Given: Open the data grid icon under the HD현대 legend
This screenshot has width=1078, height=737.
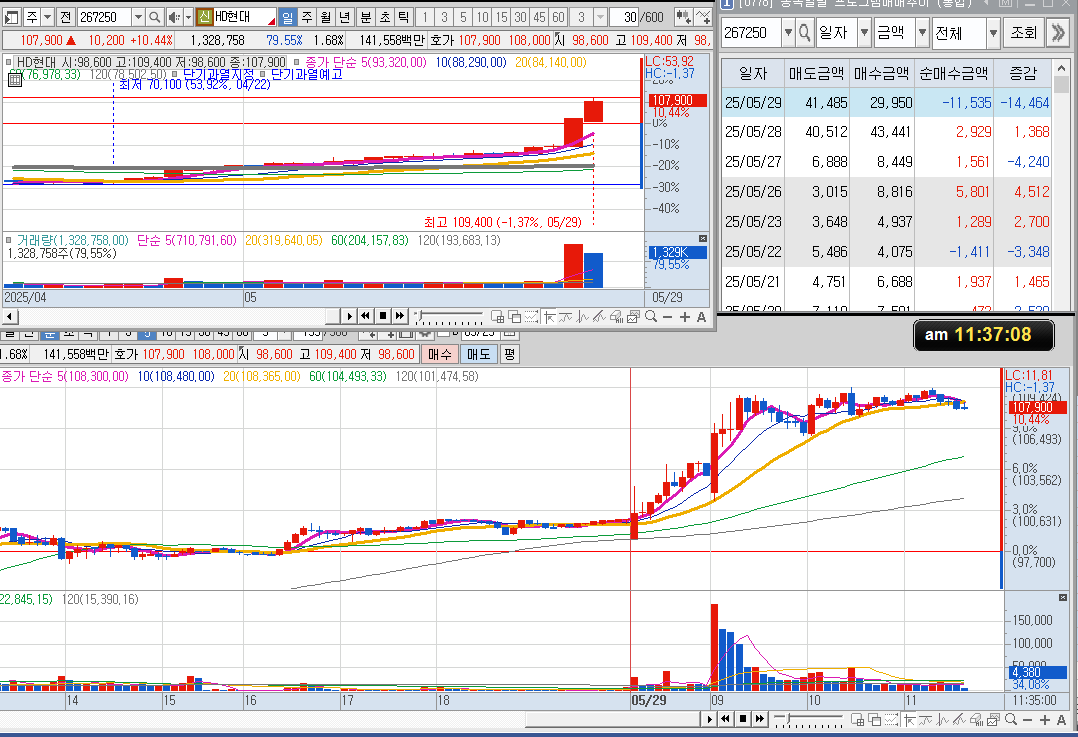Looking at the screenshot, I should pyautogui.click(x=14, y=80).
